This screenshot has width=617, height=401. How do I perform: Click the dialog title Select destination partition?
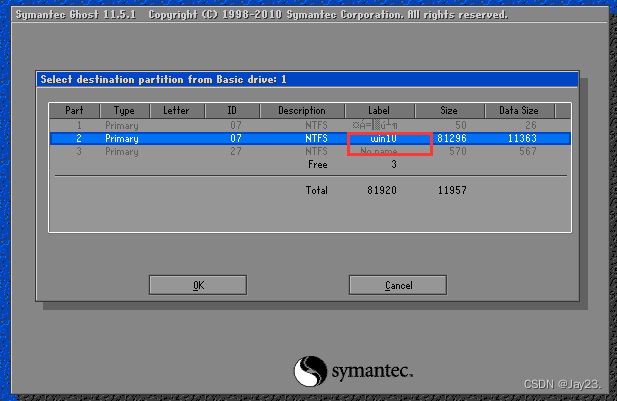coord(163,79)
